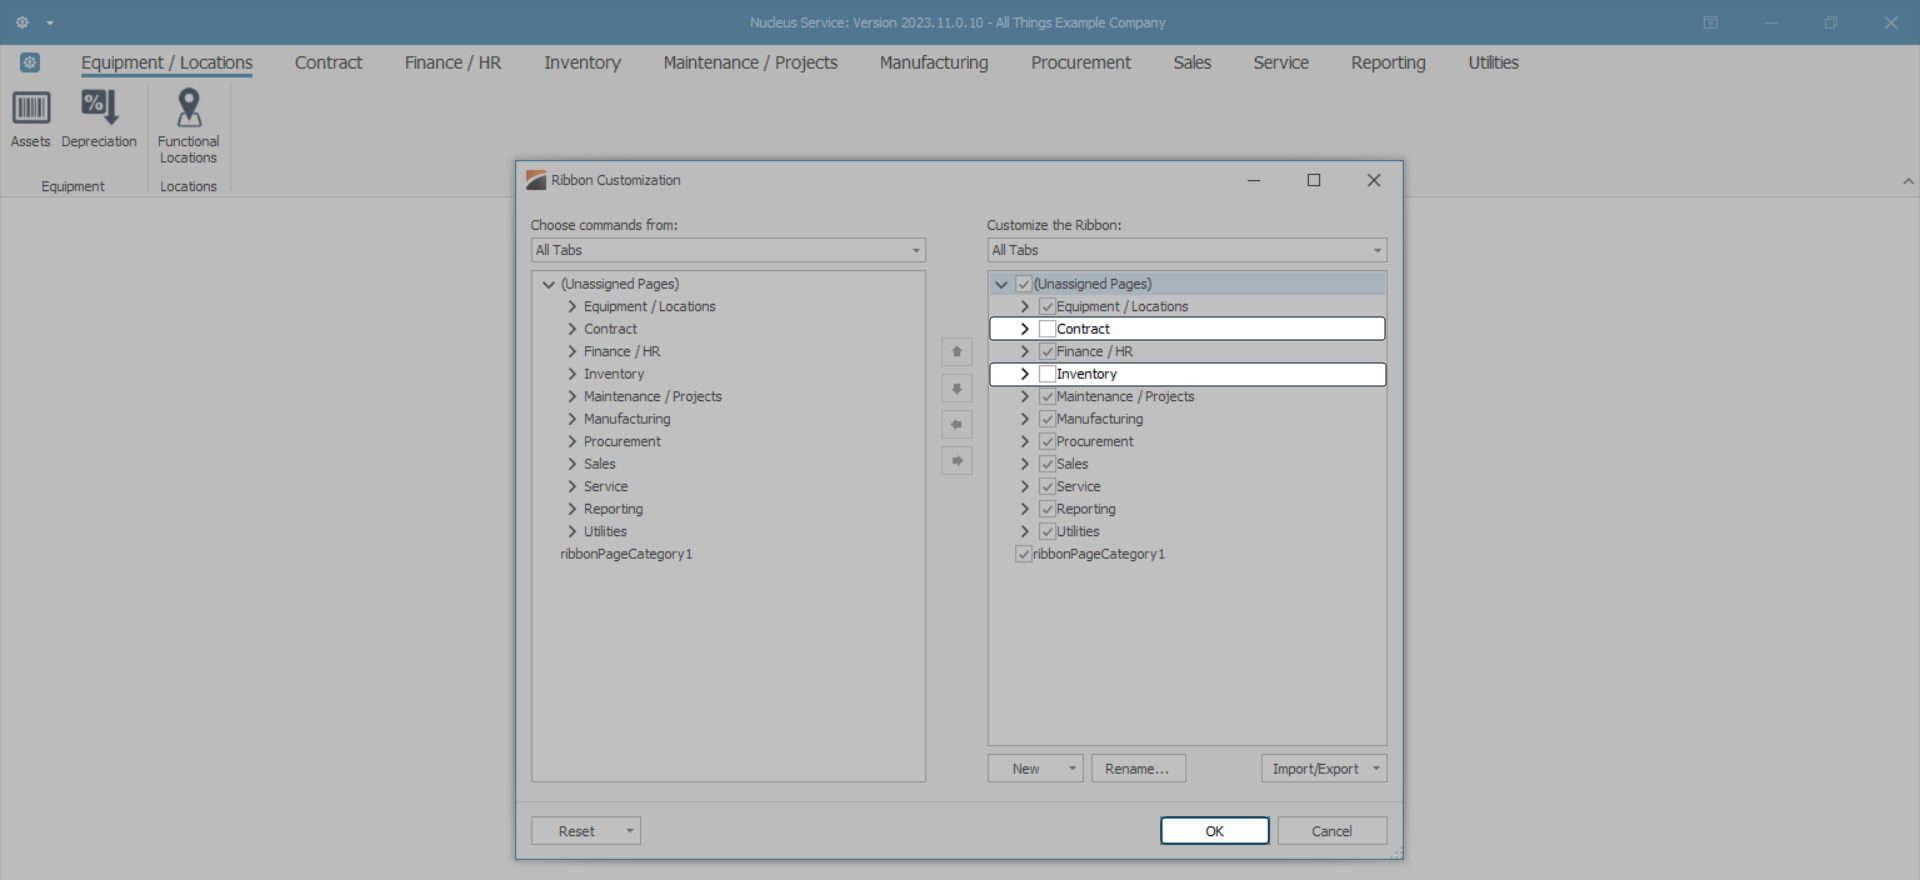Open the 'Customize the Ribbon' dropdown

click(x=1187, y=250)
